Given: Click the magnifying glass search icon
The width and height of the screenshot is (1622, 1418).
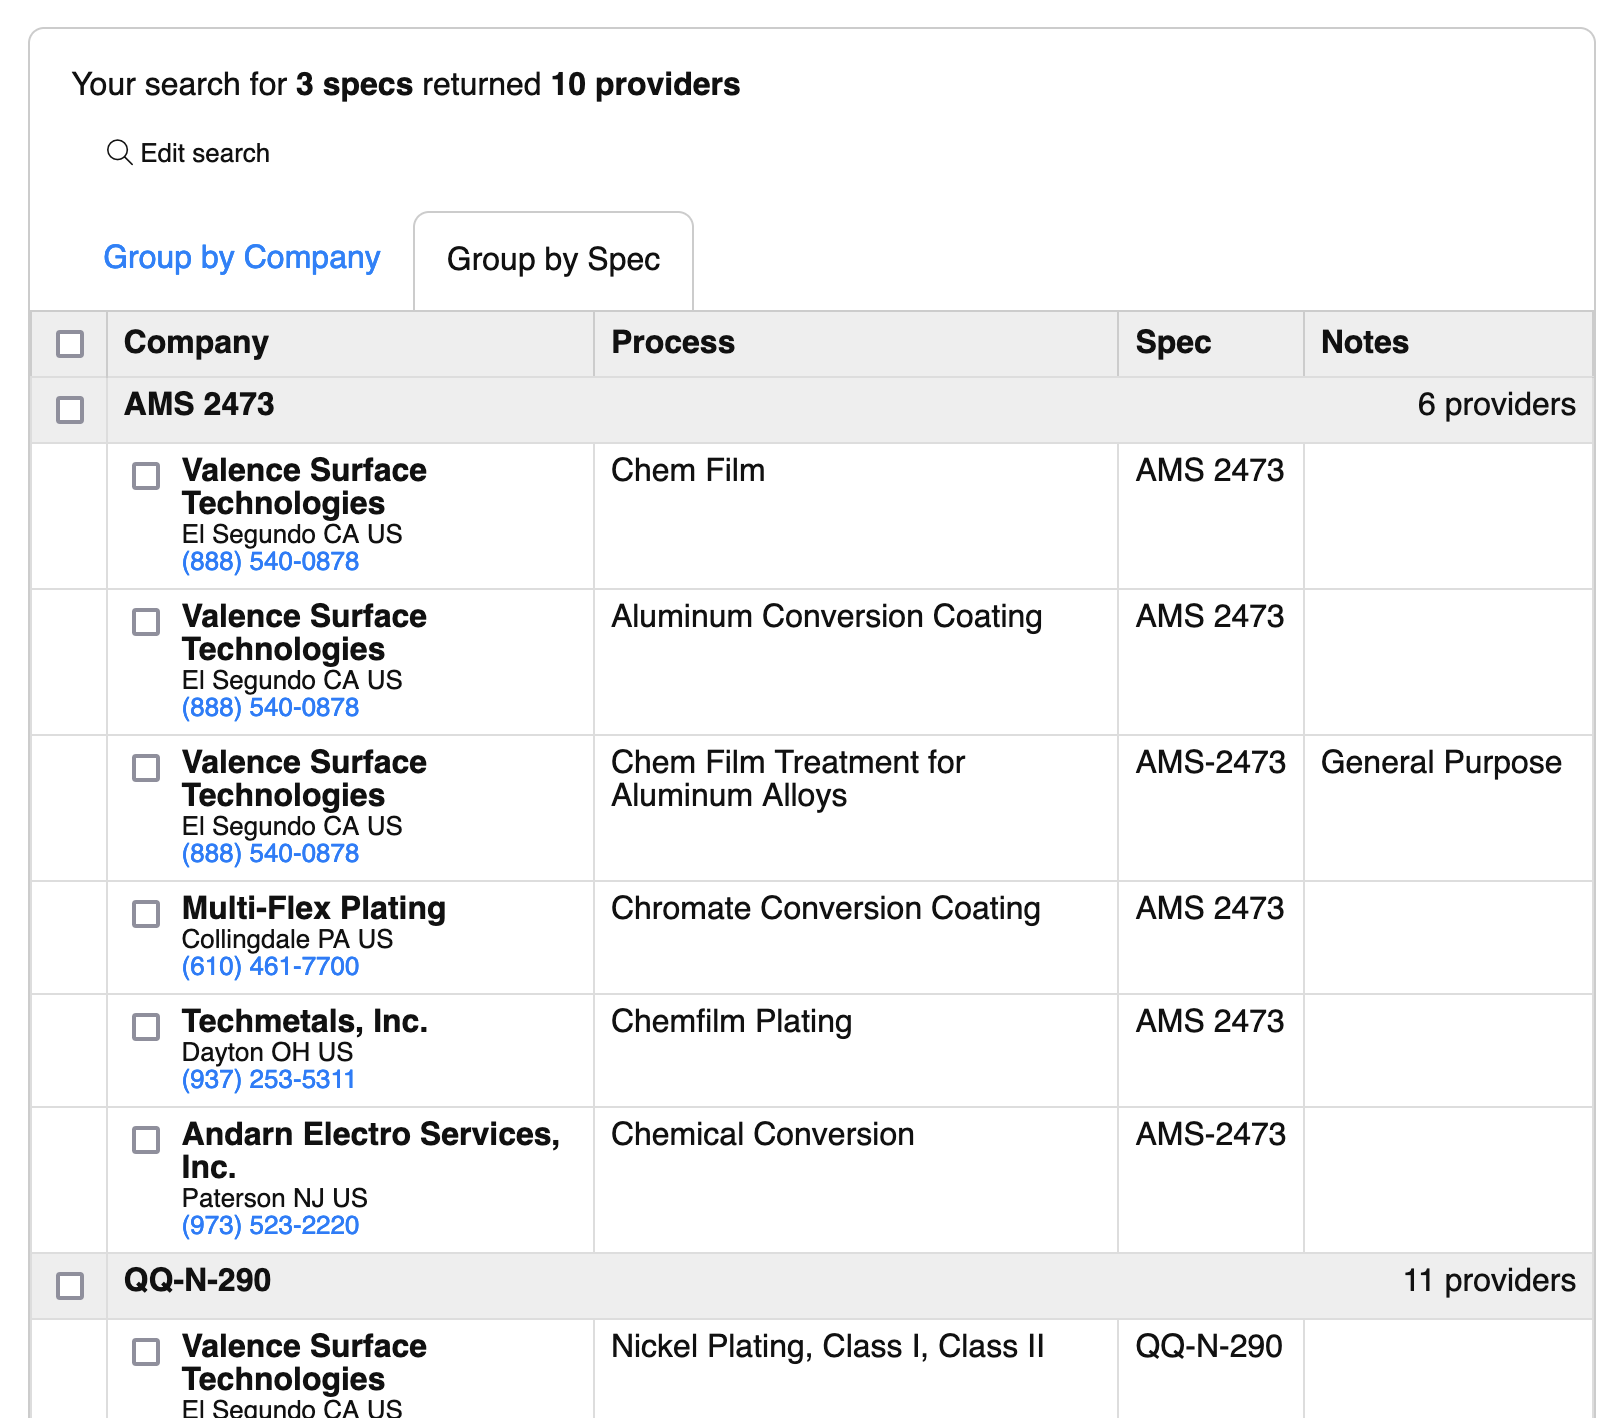Looking at the screenshot, I should pos(119,153).
